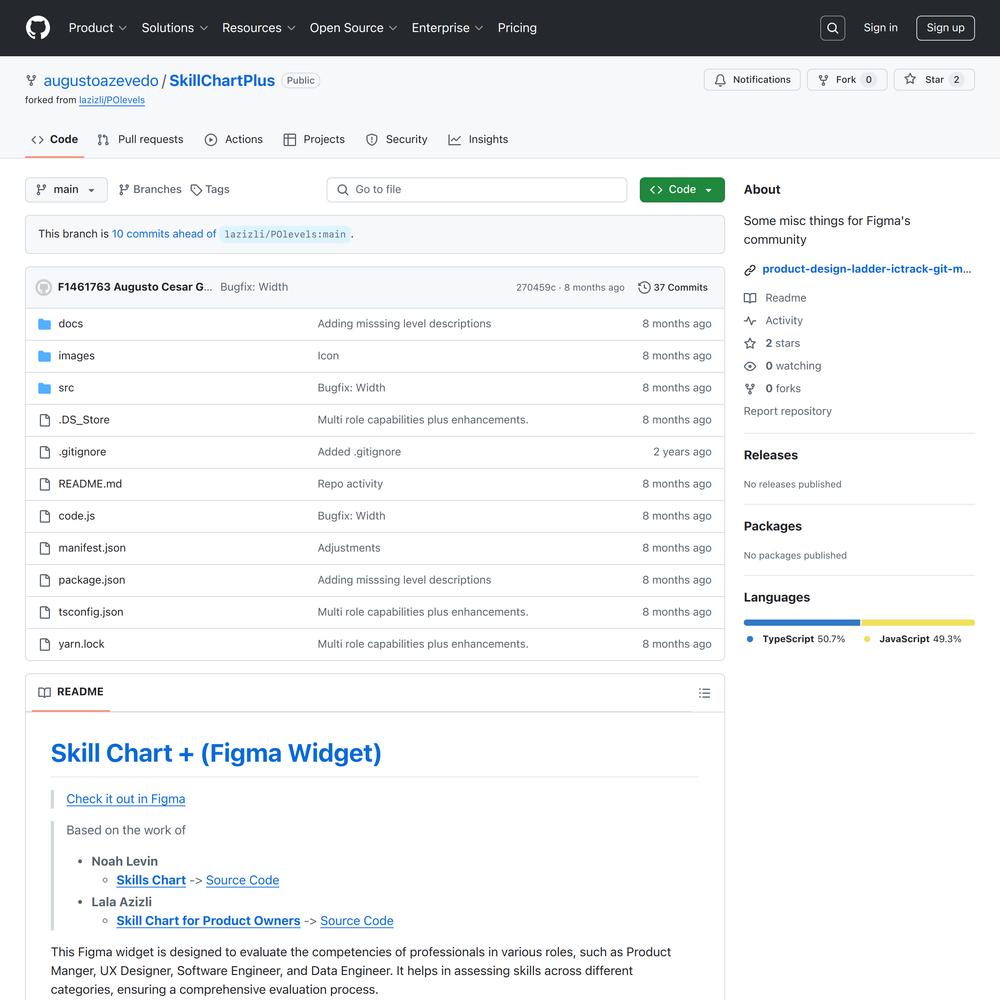
Task: Click the Notifications button
Action: tap(752, 80)
